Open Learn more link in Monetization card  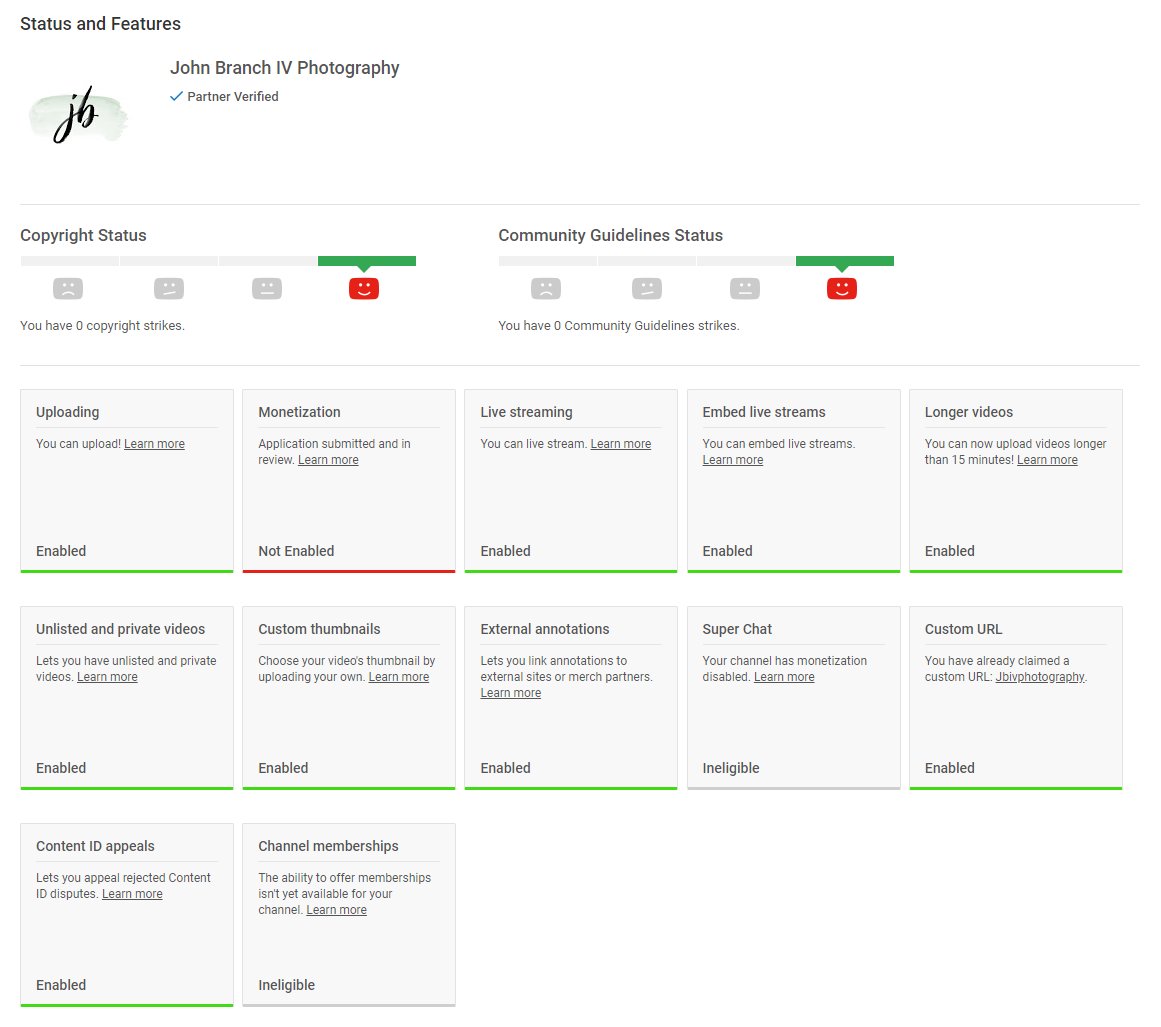pos(328,460)
